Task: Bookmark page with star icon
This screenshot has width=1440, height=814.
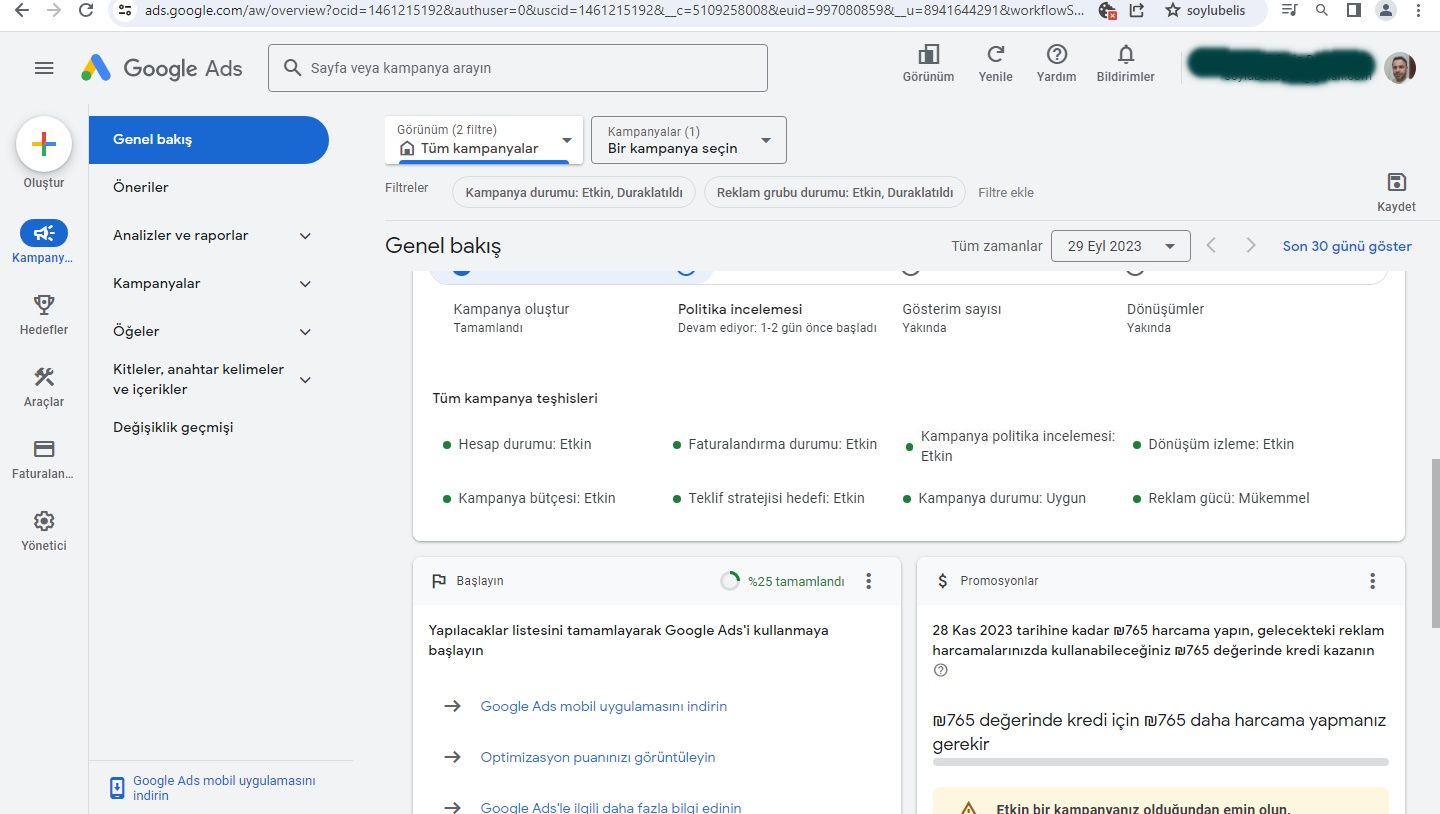Action: click(x=1173, y=10)
